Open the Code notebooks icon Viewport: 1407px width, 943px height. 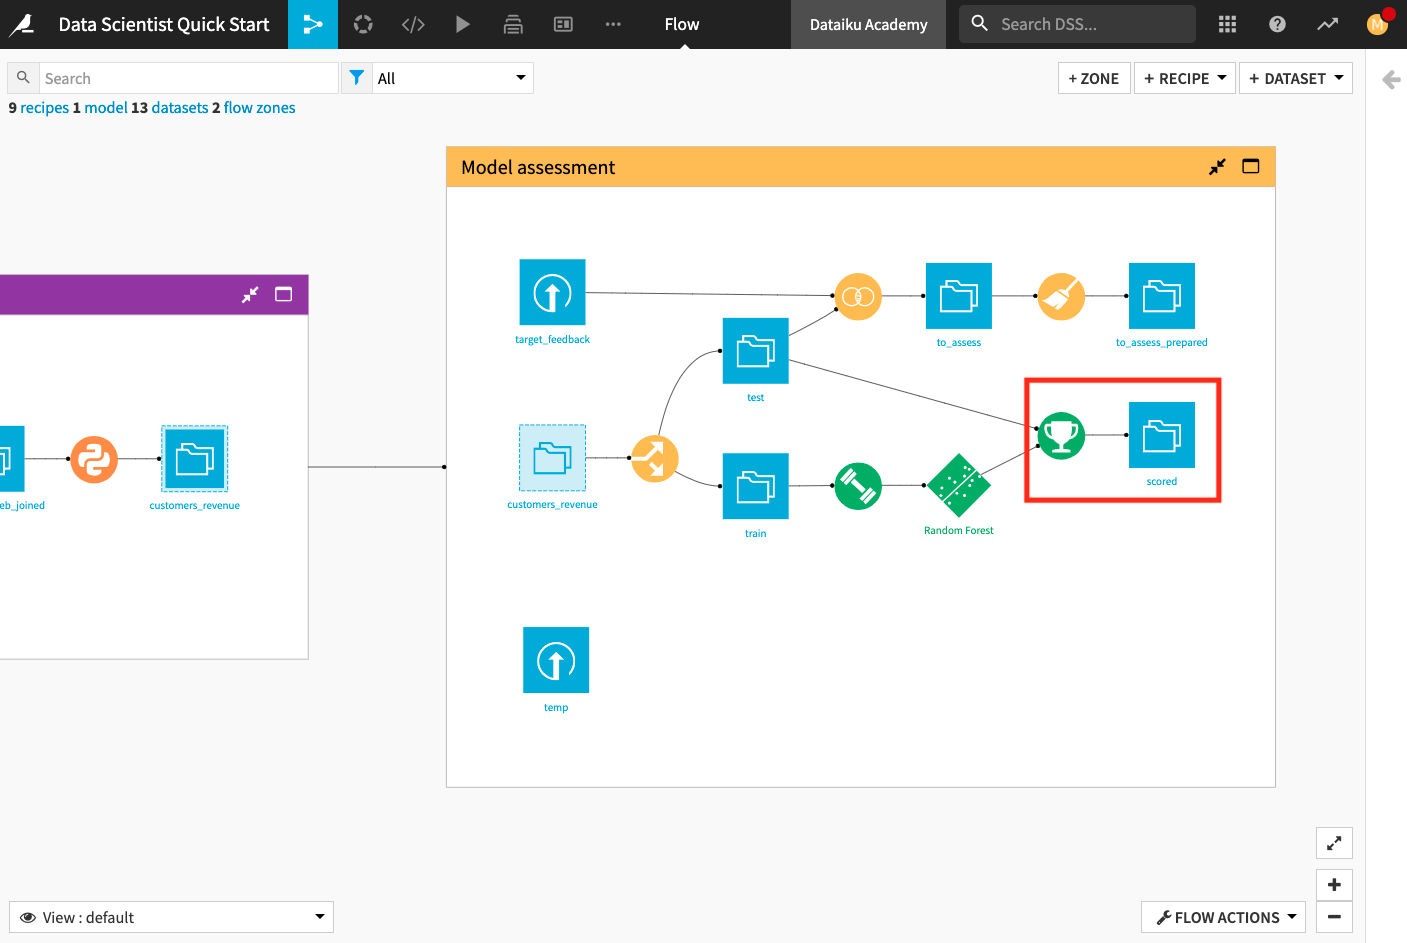[x=413, y=24]
